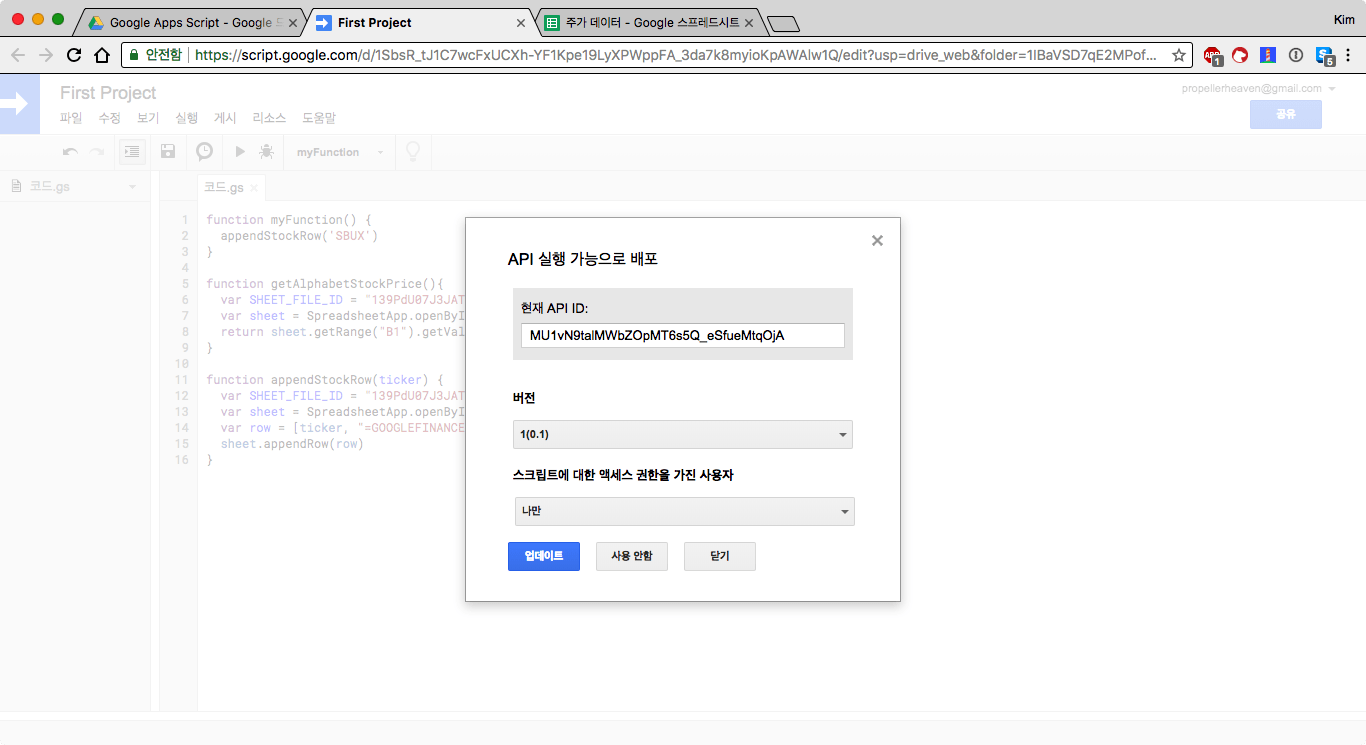
Task: Click the undo arrow icon
Action: 68,151
